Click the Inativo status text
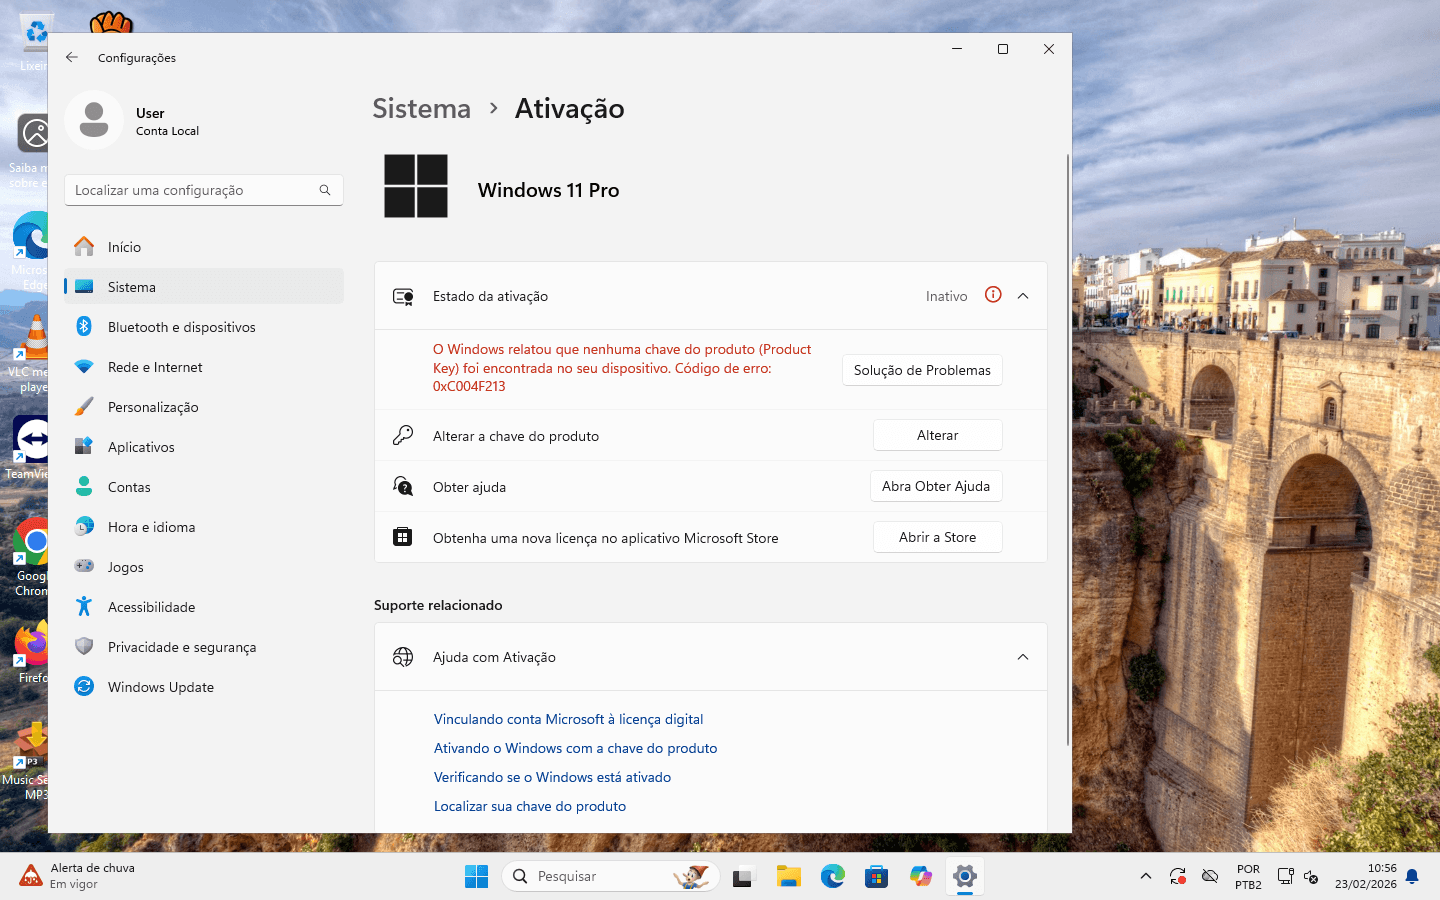The image size is (1440, 900). point(946,296)
